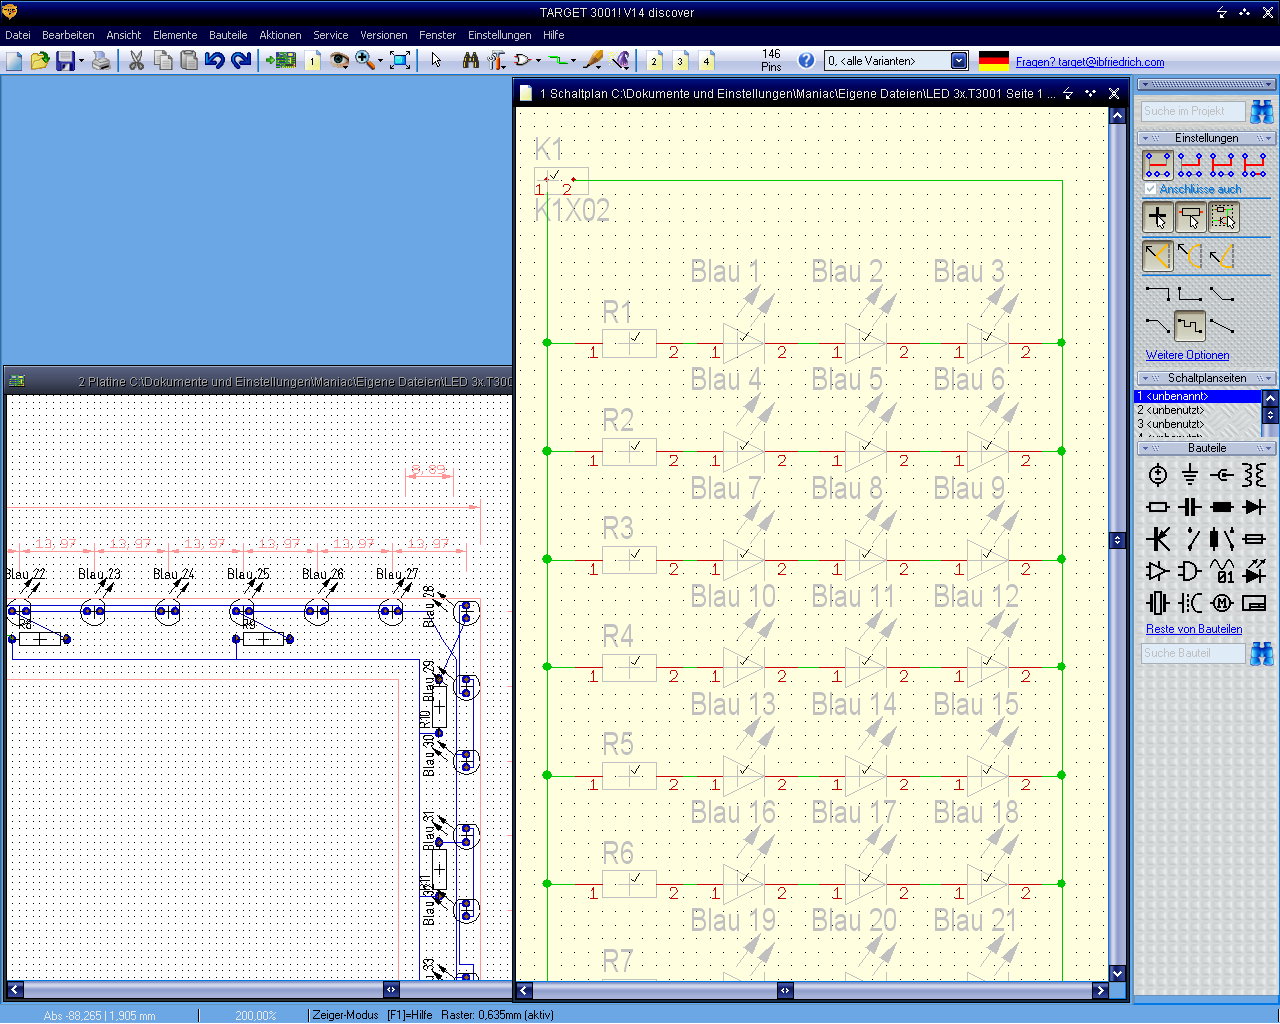Click the 'Suche Bauteil' search field
Screen dimensions: 1280x1024
[1192, 653]
